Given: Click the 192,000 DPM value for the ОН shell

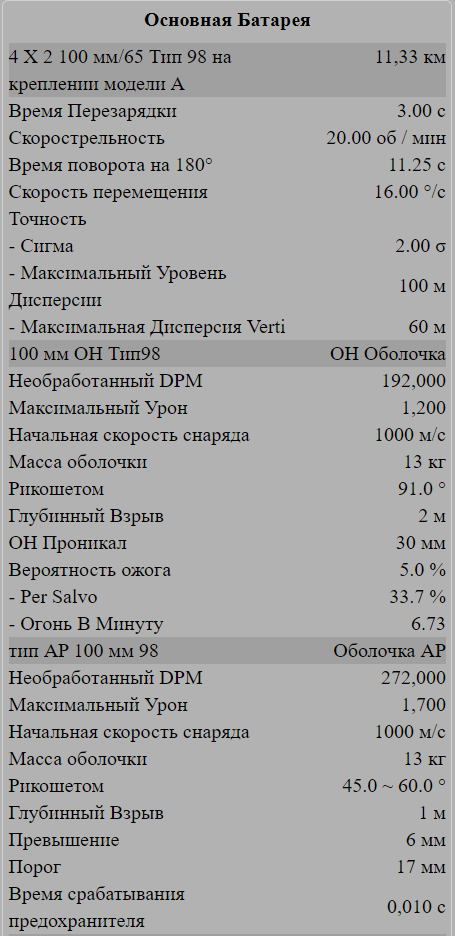Looking at the screenshot, I should [414, 381].
